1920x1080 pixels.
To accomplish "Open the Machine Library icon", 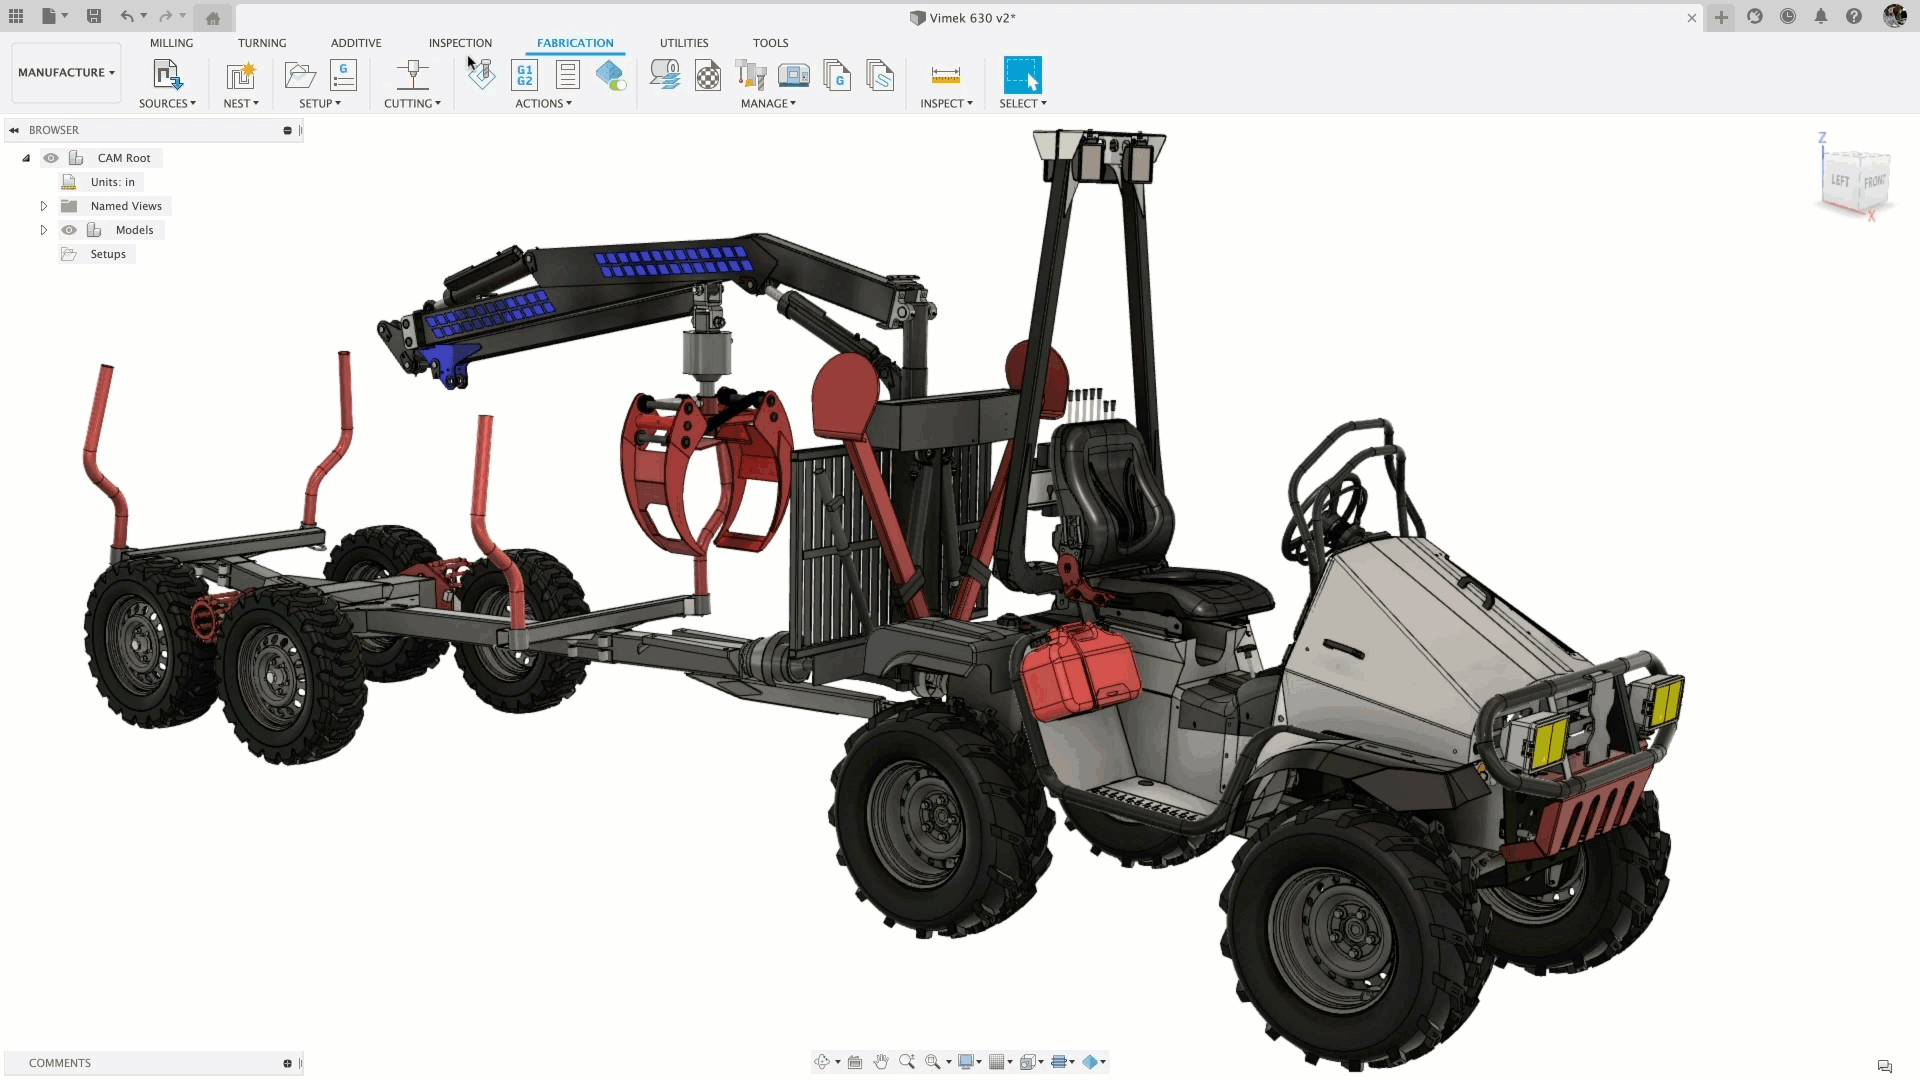I will 793,76.
